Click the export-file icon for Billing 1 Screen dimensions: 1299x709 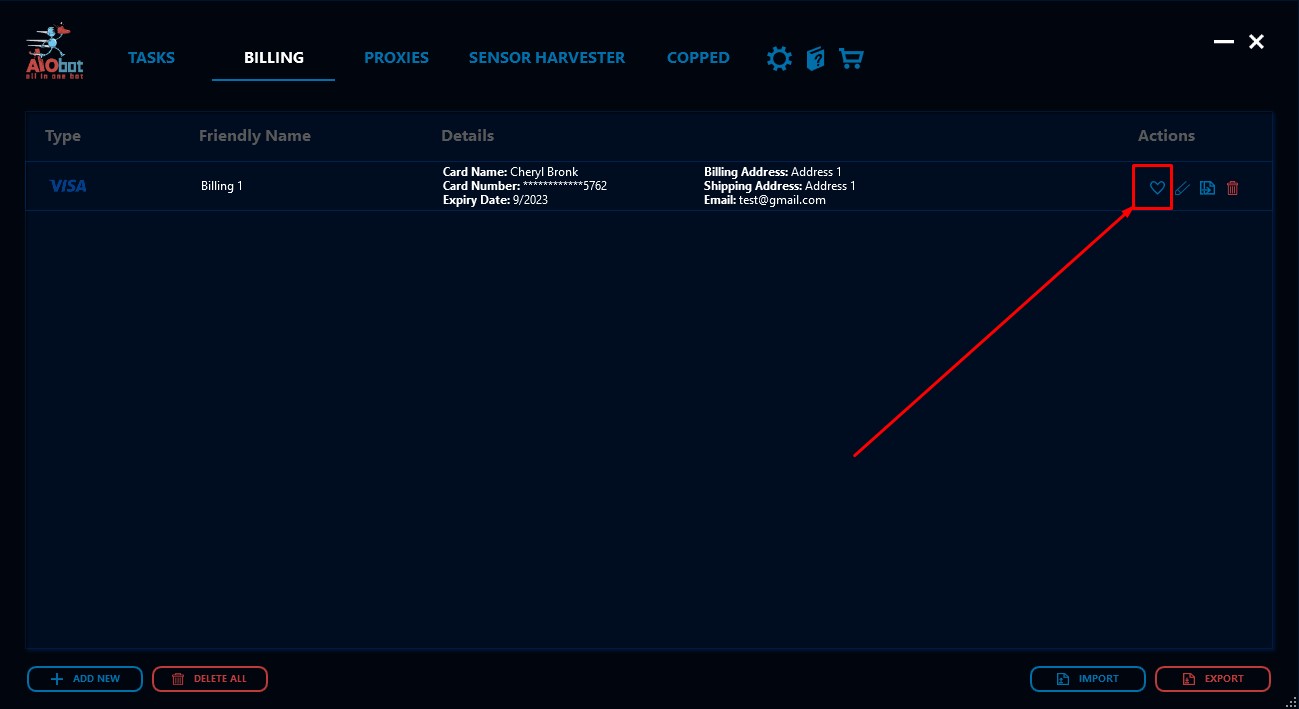1207,187
